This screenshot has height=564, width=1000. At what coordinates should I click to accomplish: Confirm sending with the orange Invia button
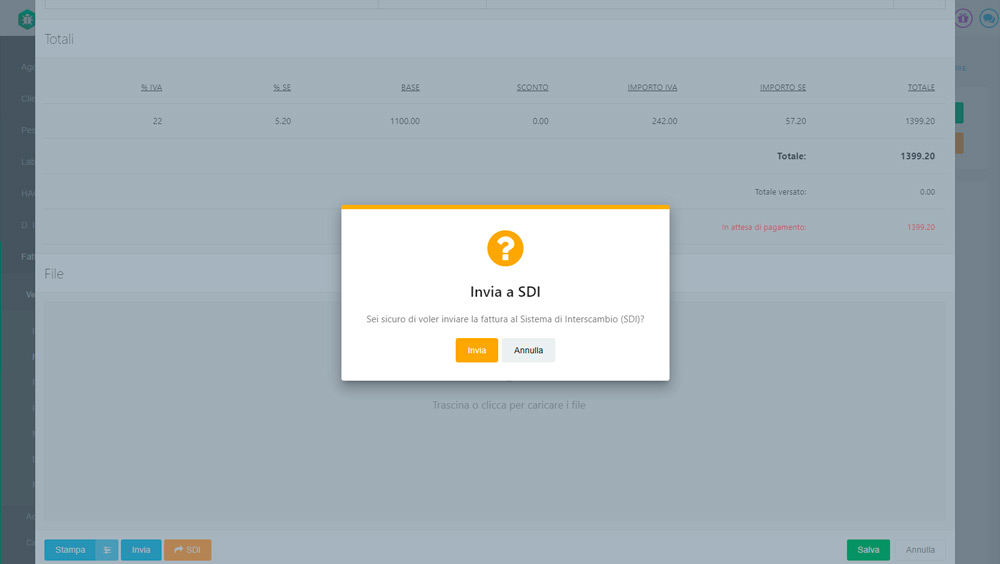476,350
